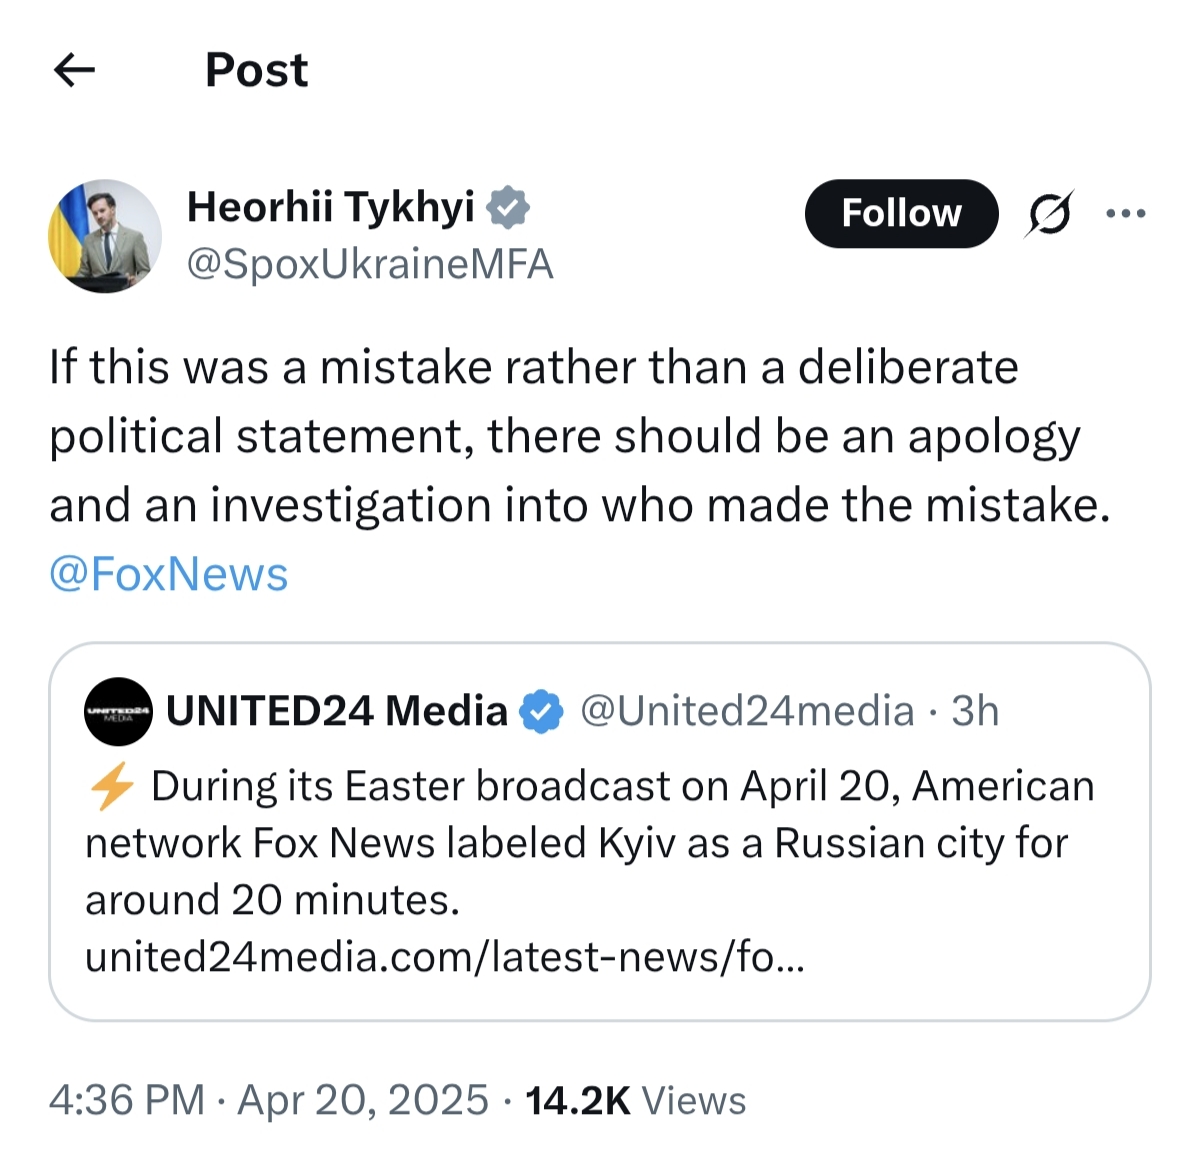Click the 4:36 PM Apr 20, 2025 timestamp

tap(268, 1100)
